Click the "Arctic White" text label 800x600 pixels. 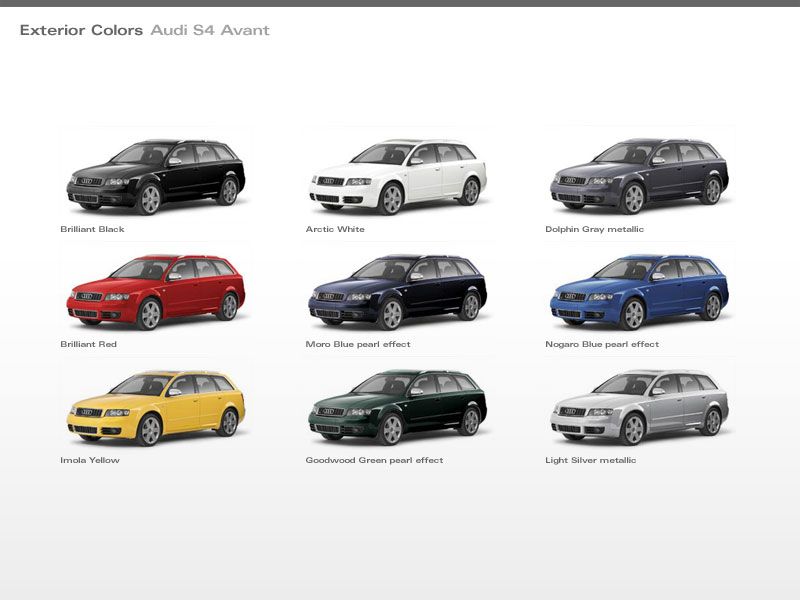click(x=335, y=229)
